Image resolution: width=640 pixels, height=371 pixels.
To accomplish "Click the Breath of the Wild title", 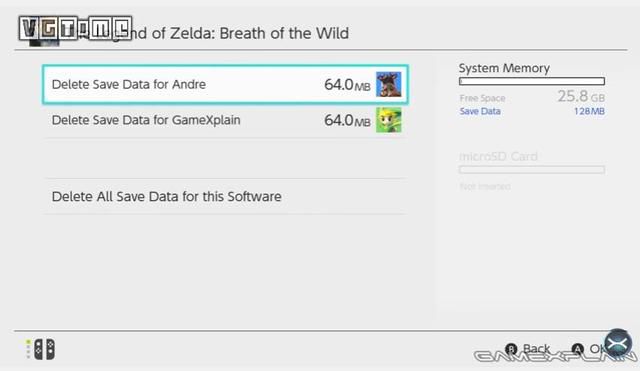I will pyautogui.click(x=284, y=33).
